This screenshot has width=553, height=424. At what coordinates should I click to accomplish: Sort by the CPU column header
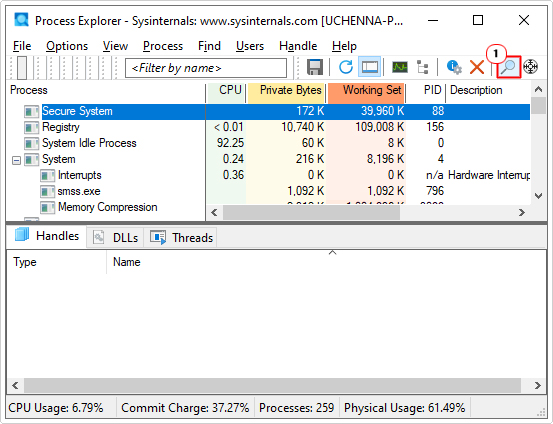point(226,90)
